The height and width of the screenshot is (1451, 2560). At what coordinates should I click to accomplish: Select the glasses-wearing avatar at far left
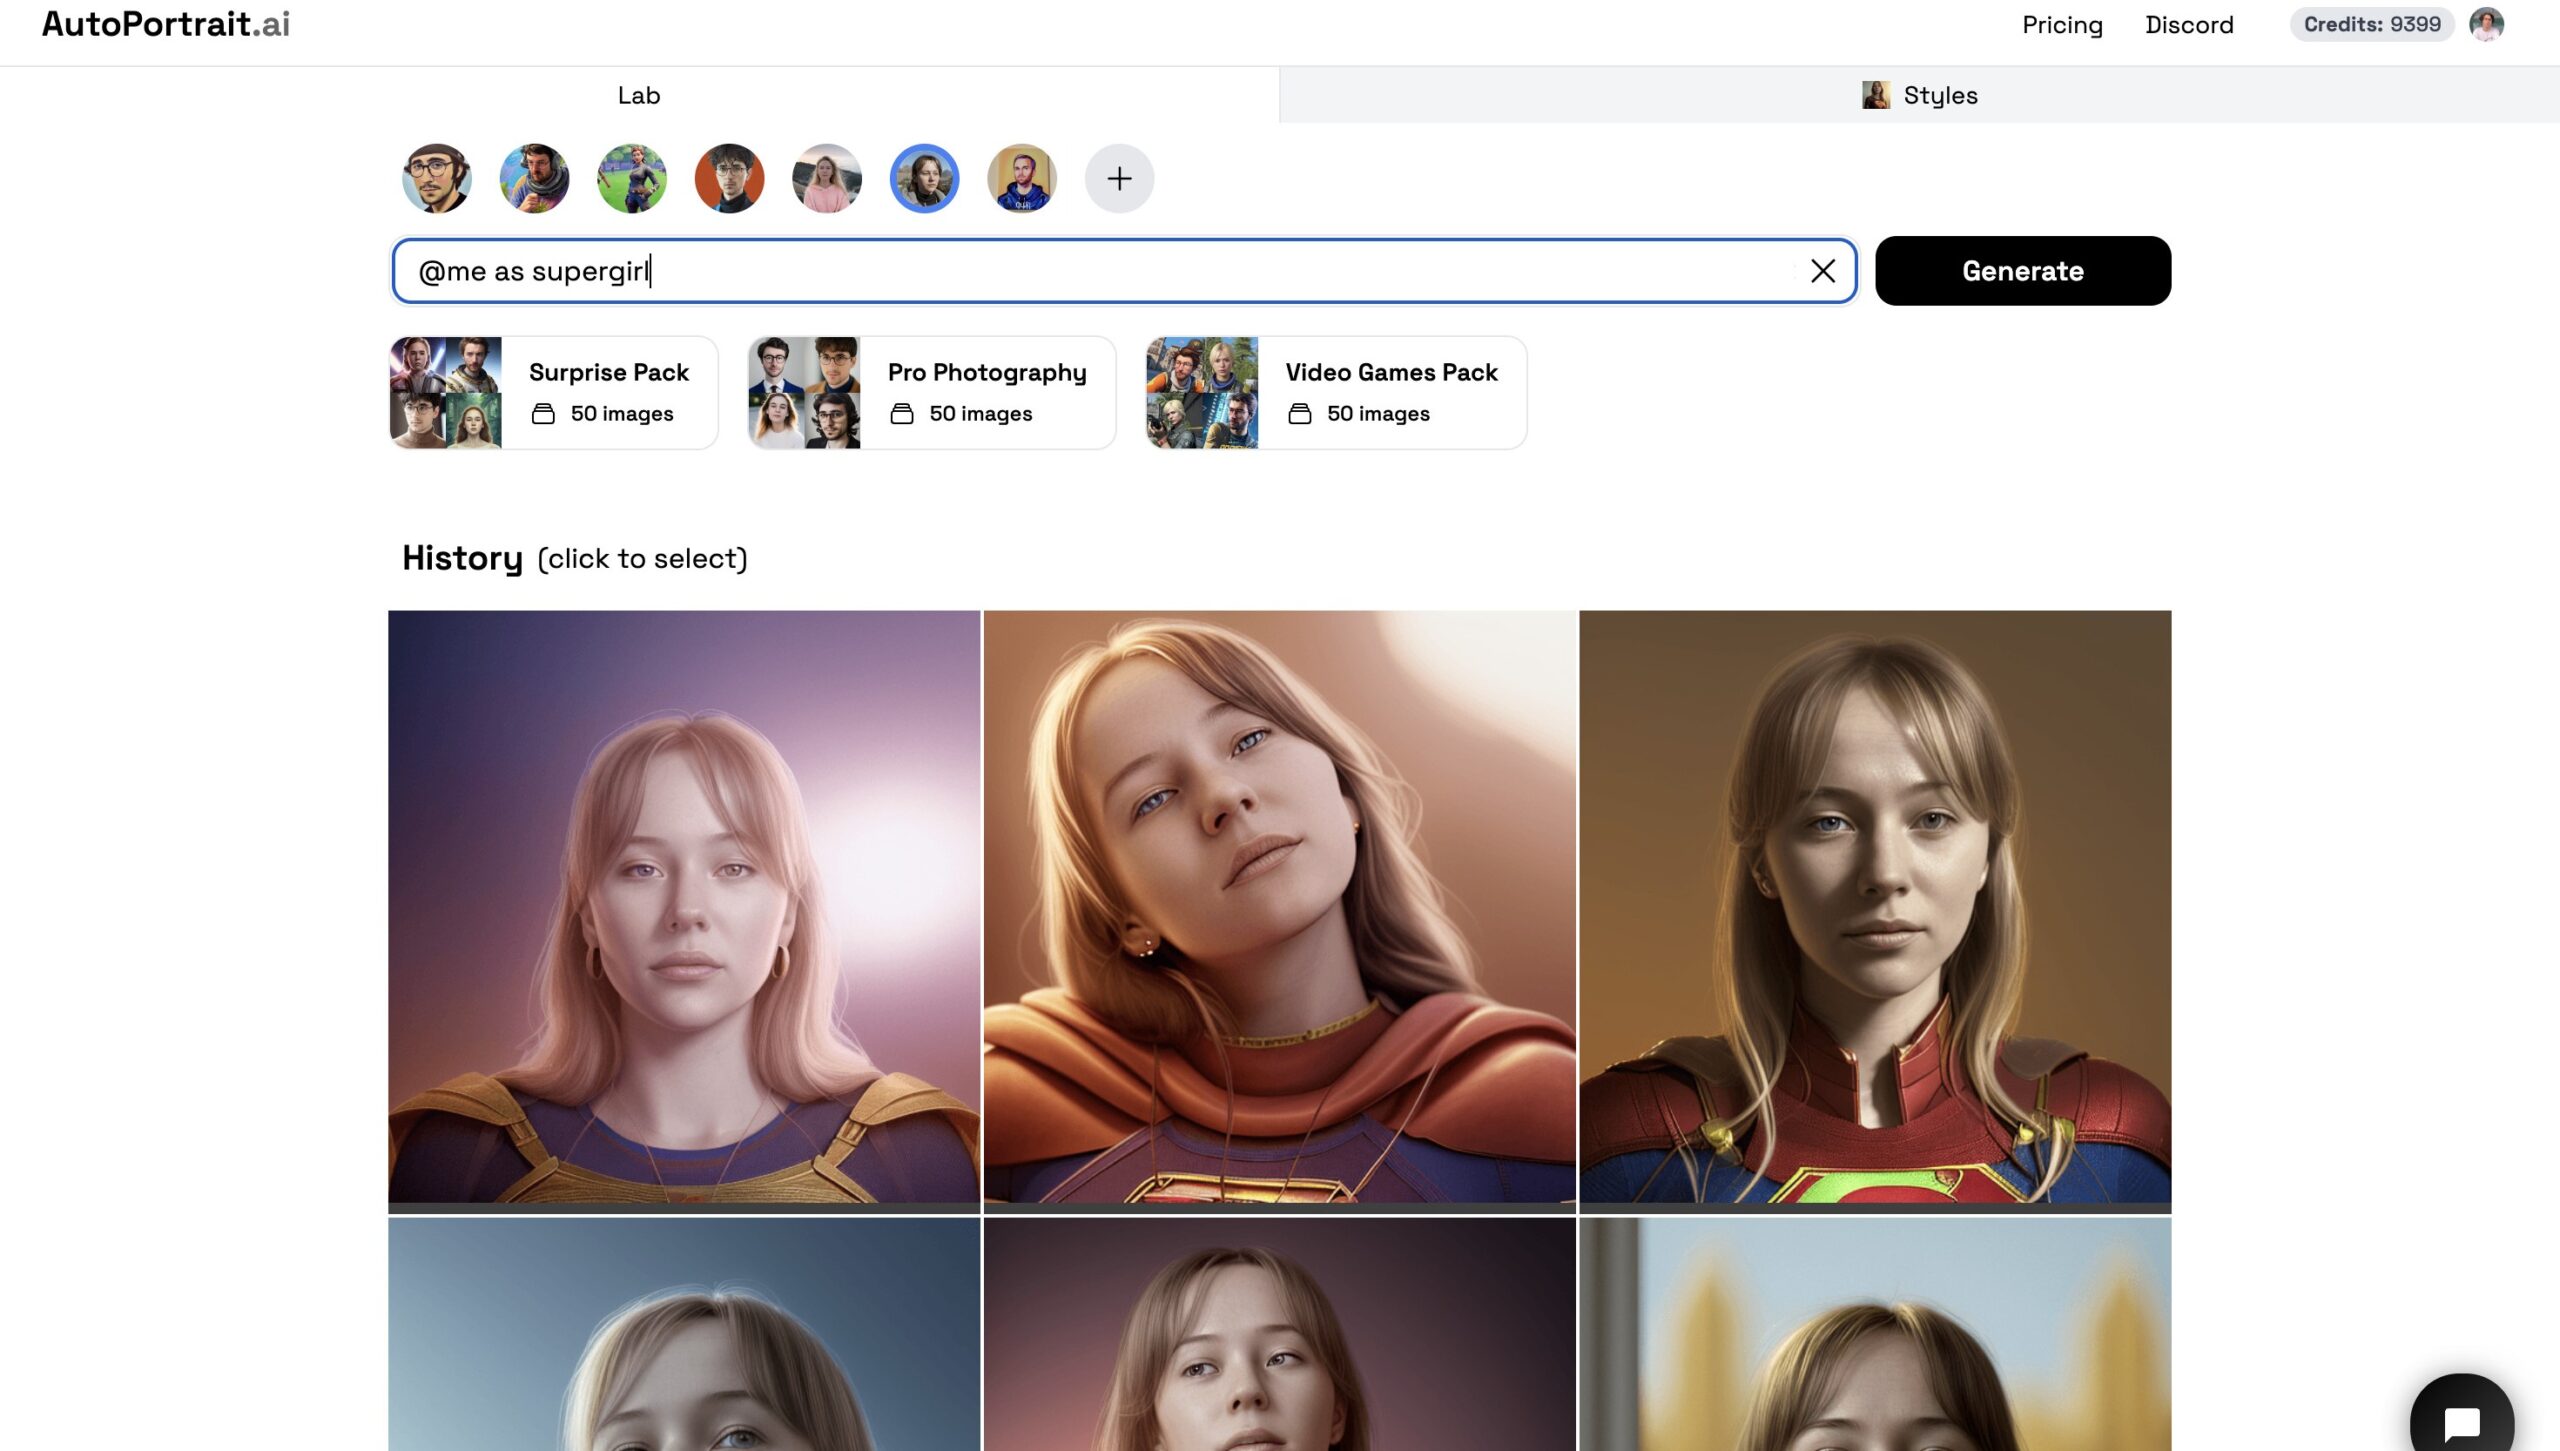coord(436,178)
